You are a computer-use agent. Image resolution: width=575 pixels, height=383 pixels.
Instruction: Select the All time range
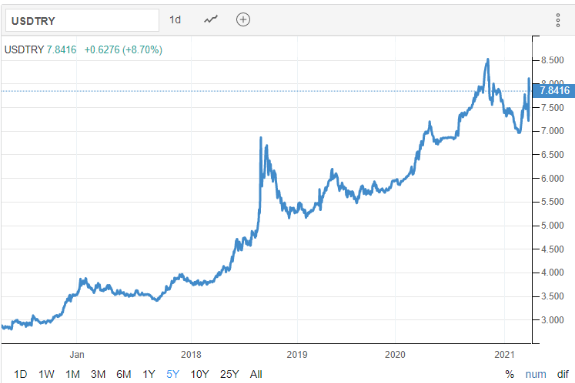tap(256, 374)
